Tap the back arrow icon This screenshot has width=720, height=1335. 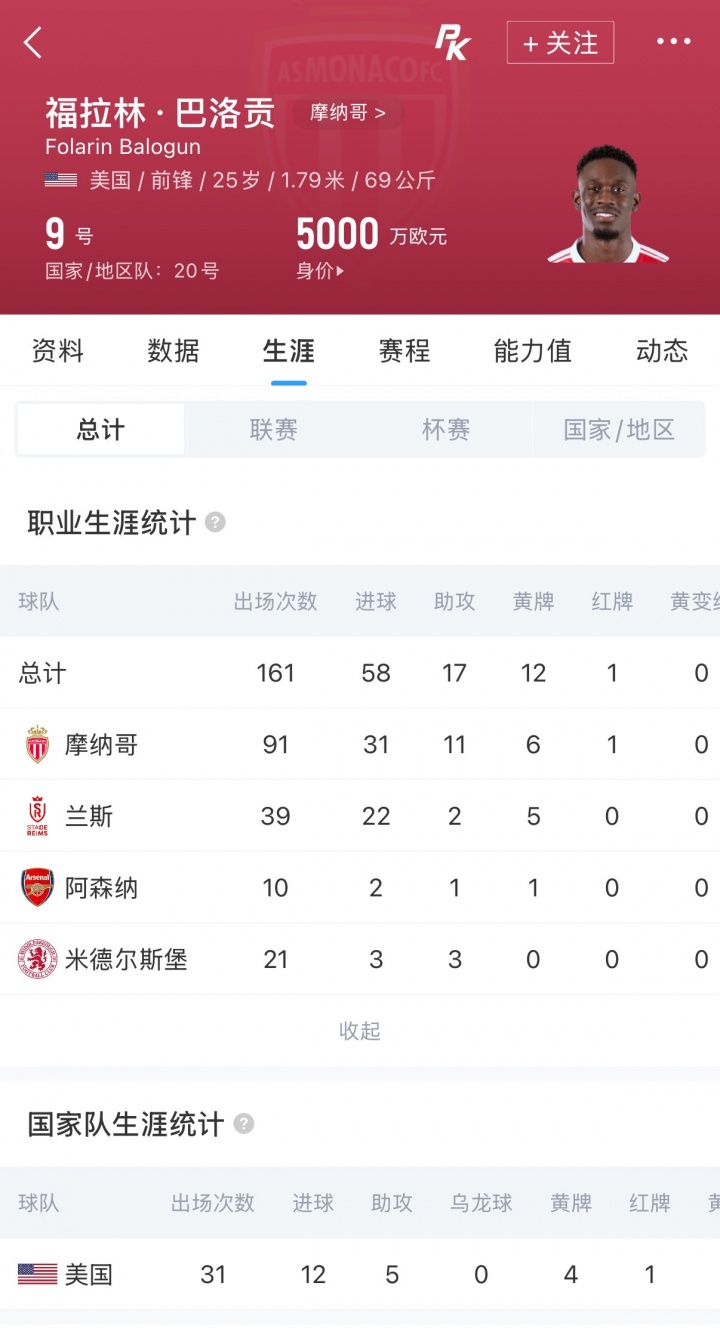point(33,43)
